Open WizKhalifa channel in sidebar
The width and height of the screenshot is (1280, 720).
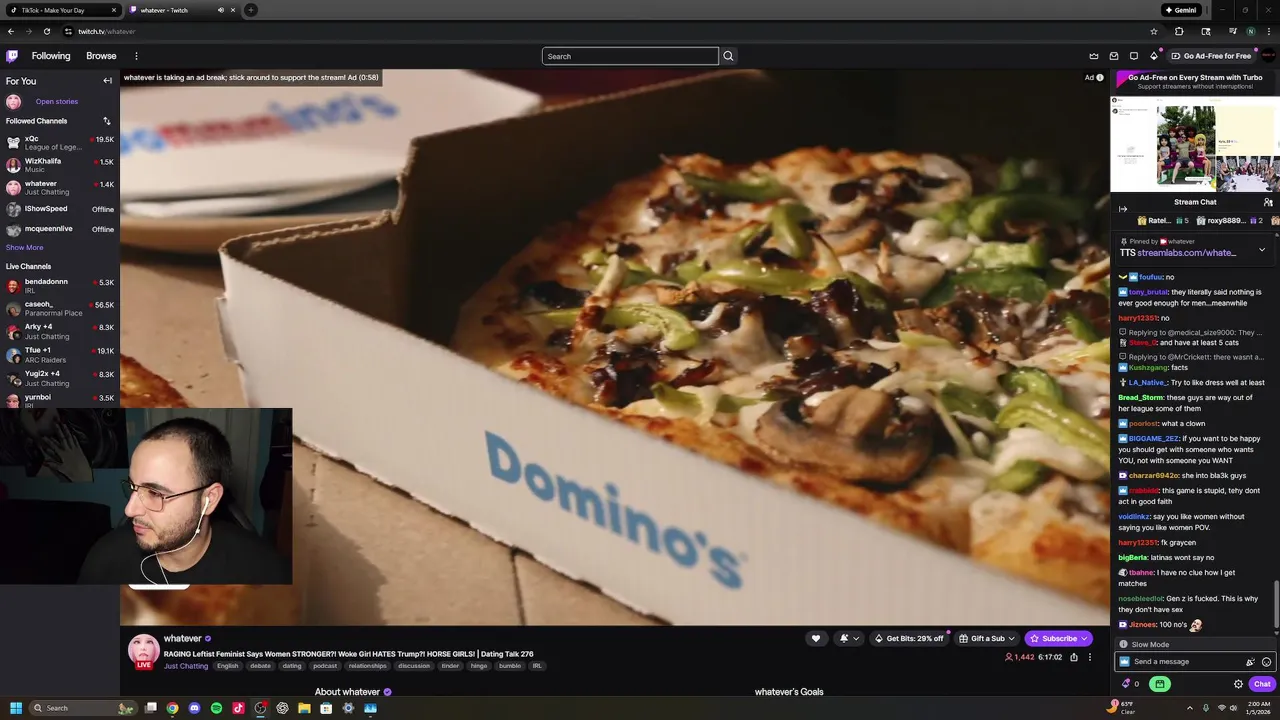[60, 165]
